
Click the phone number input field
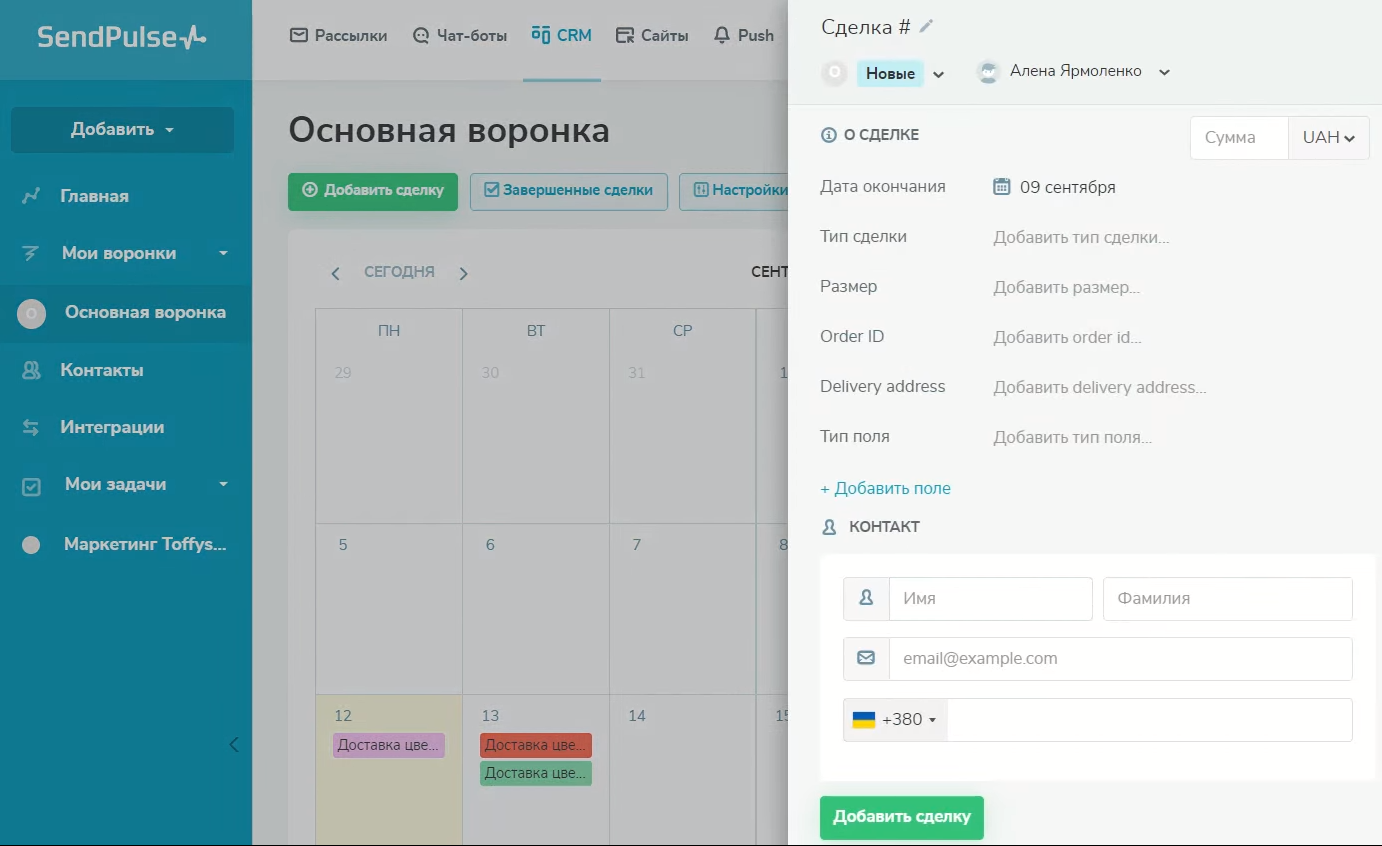pos(1149,720)
